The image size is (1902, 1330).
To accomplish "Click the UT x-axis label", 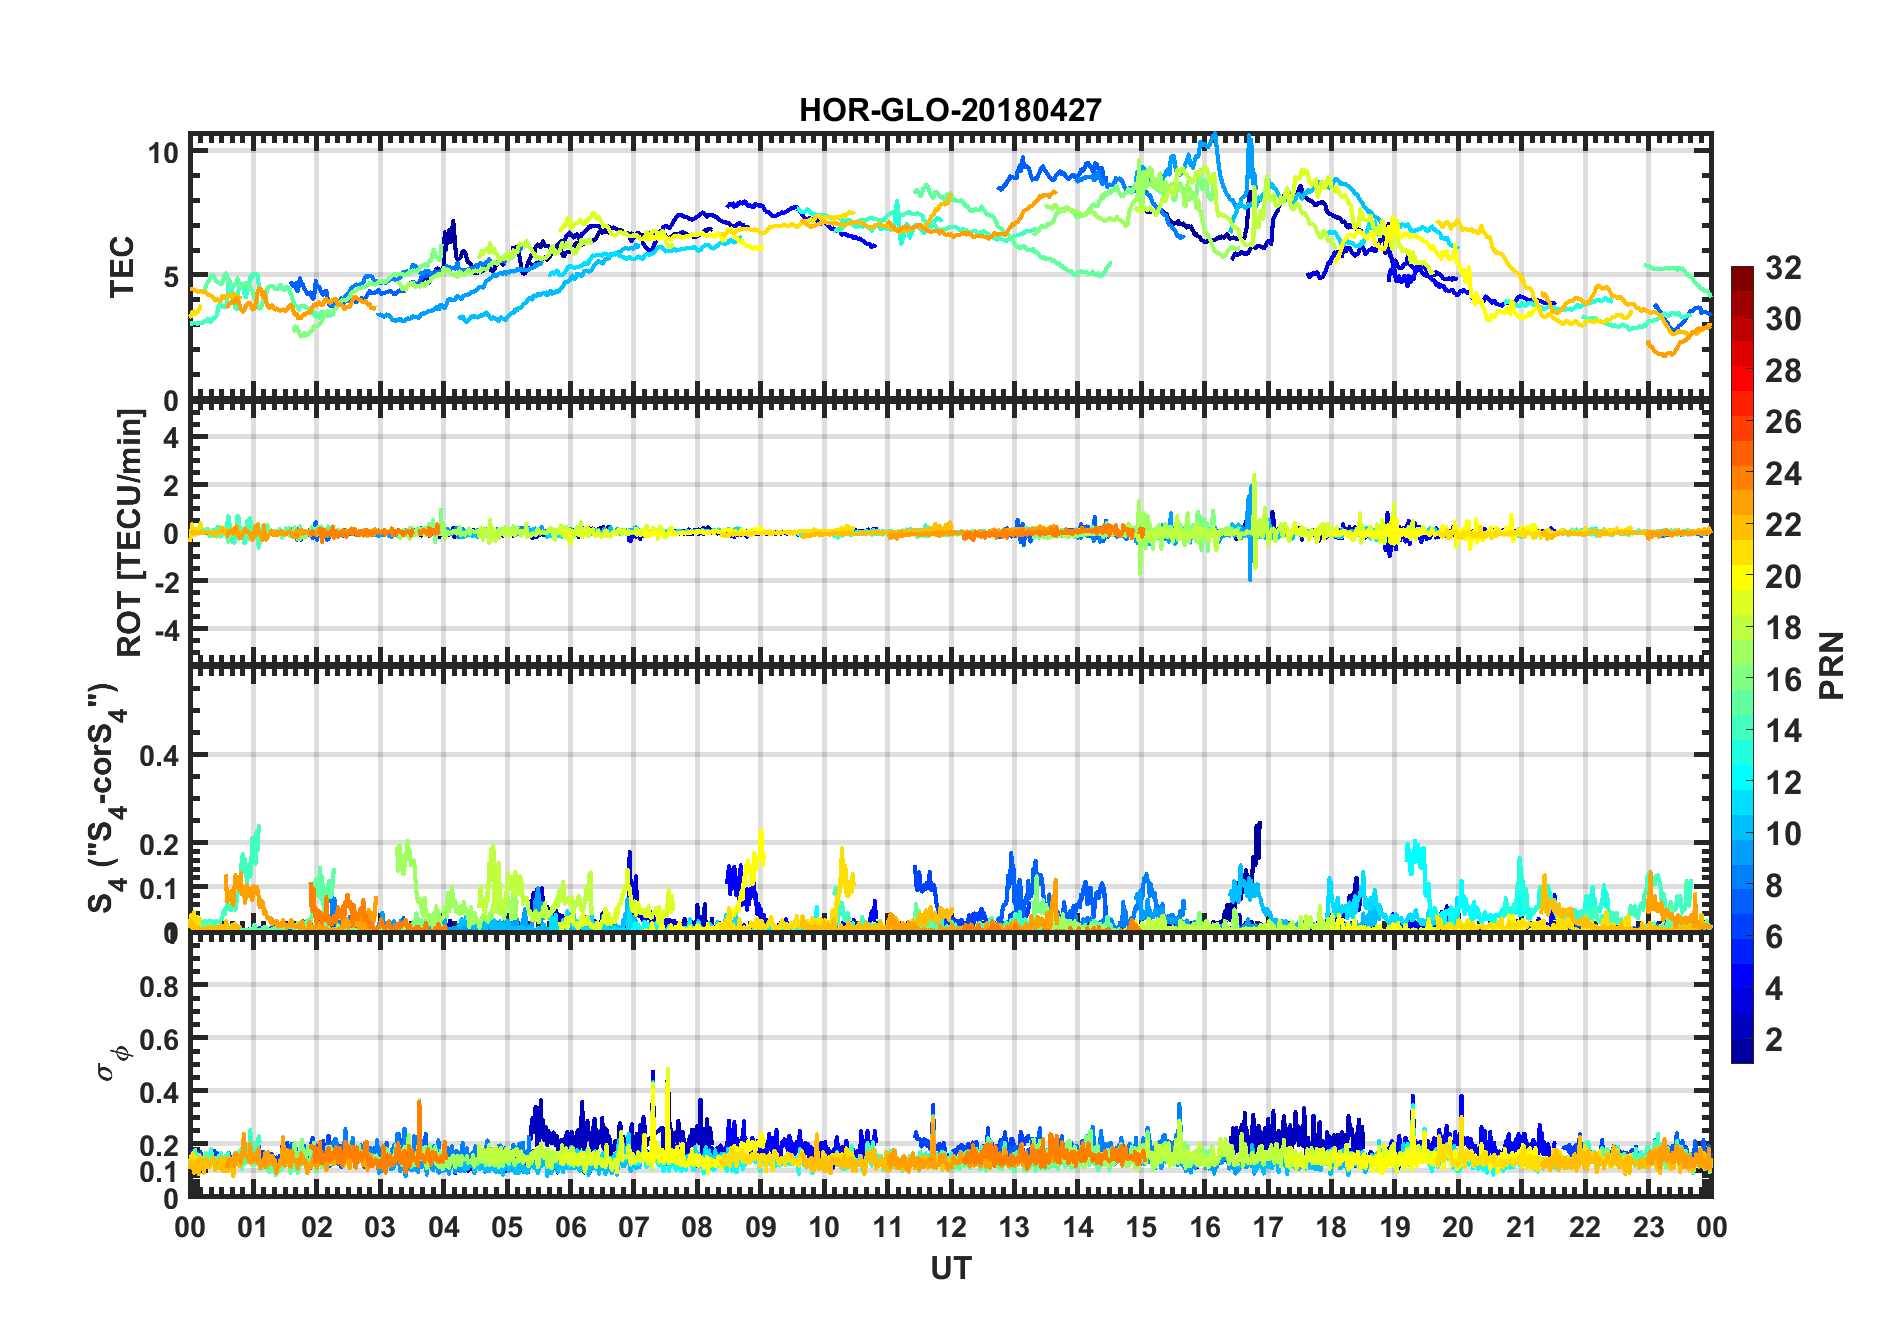I will point(951,1268).
